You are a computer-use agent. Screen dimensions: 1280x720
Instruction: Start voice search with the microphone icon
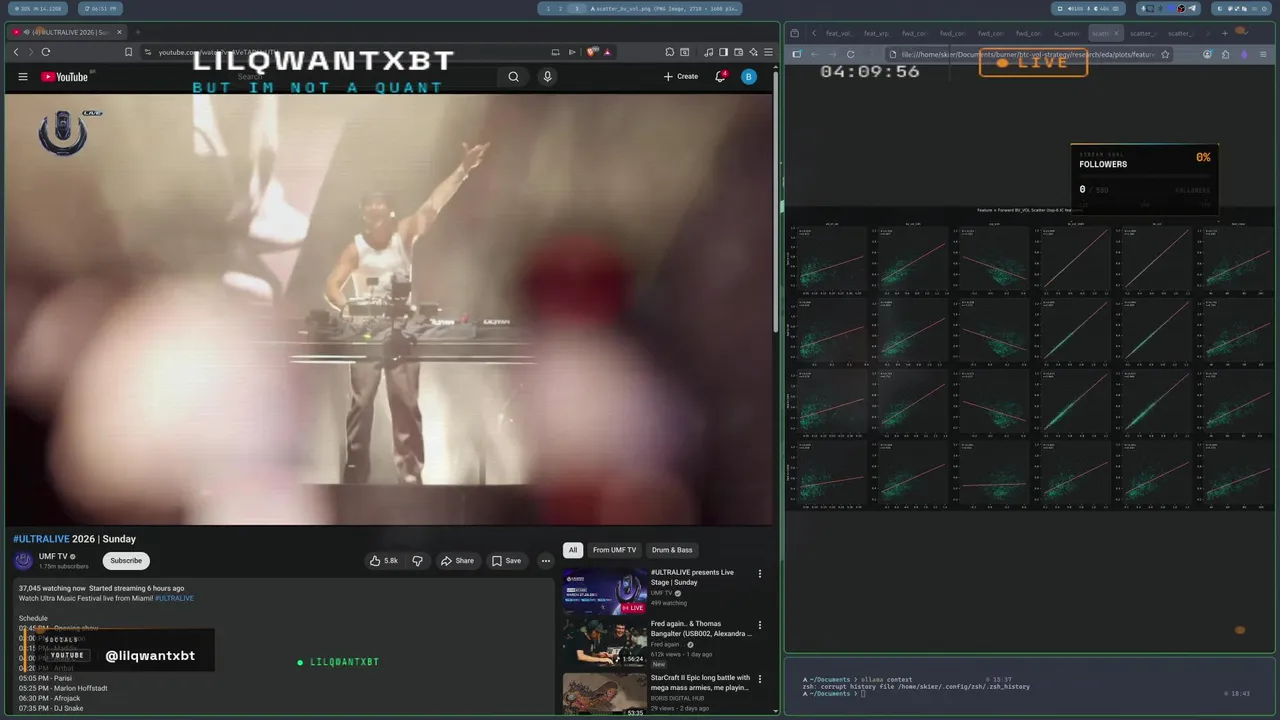point(547,77)
